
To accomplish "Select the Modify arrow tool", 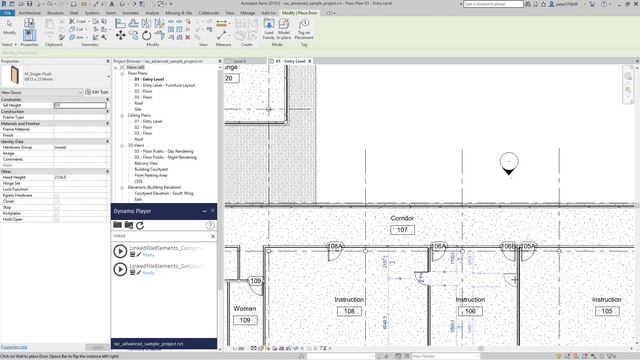I will [9, 27].
